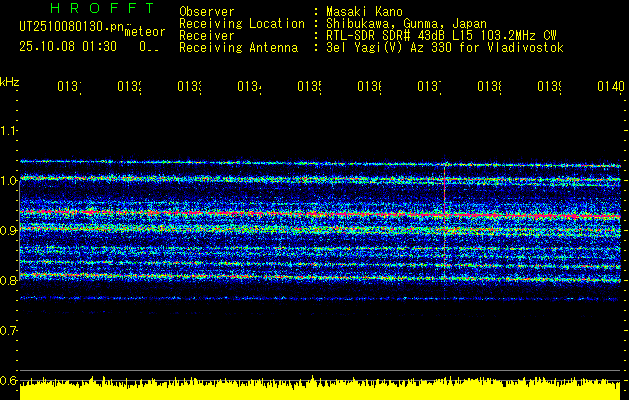Click the 0134 time marker
Image resolution: width=629 pixels, height=400 pixels.
point(249,86)
